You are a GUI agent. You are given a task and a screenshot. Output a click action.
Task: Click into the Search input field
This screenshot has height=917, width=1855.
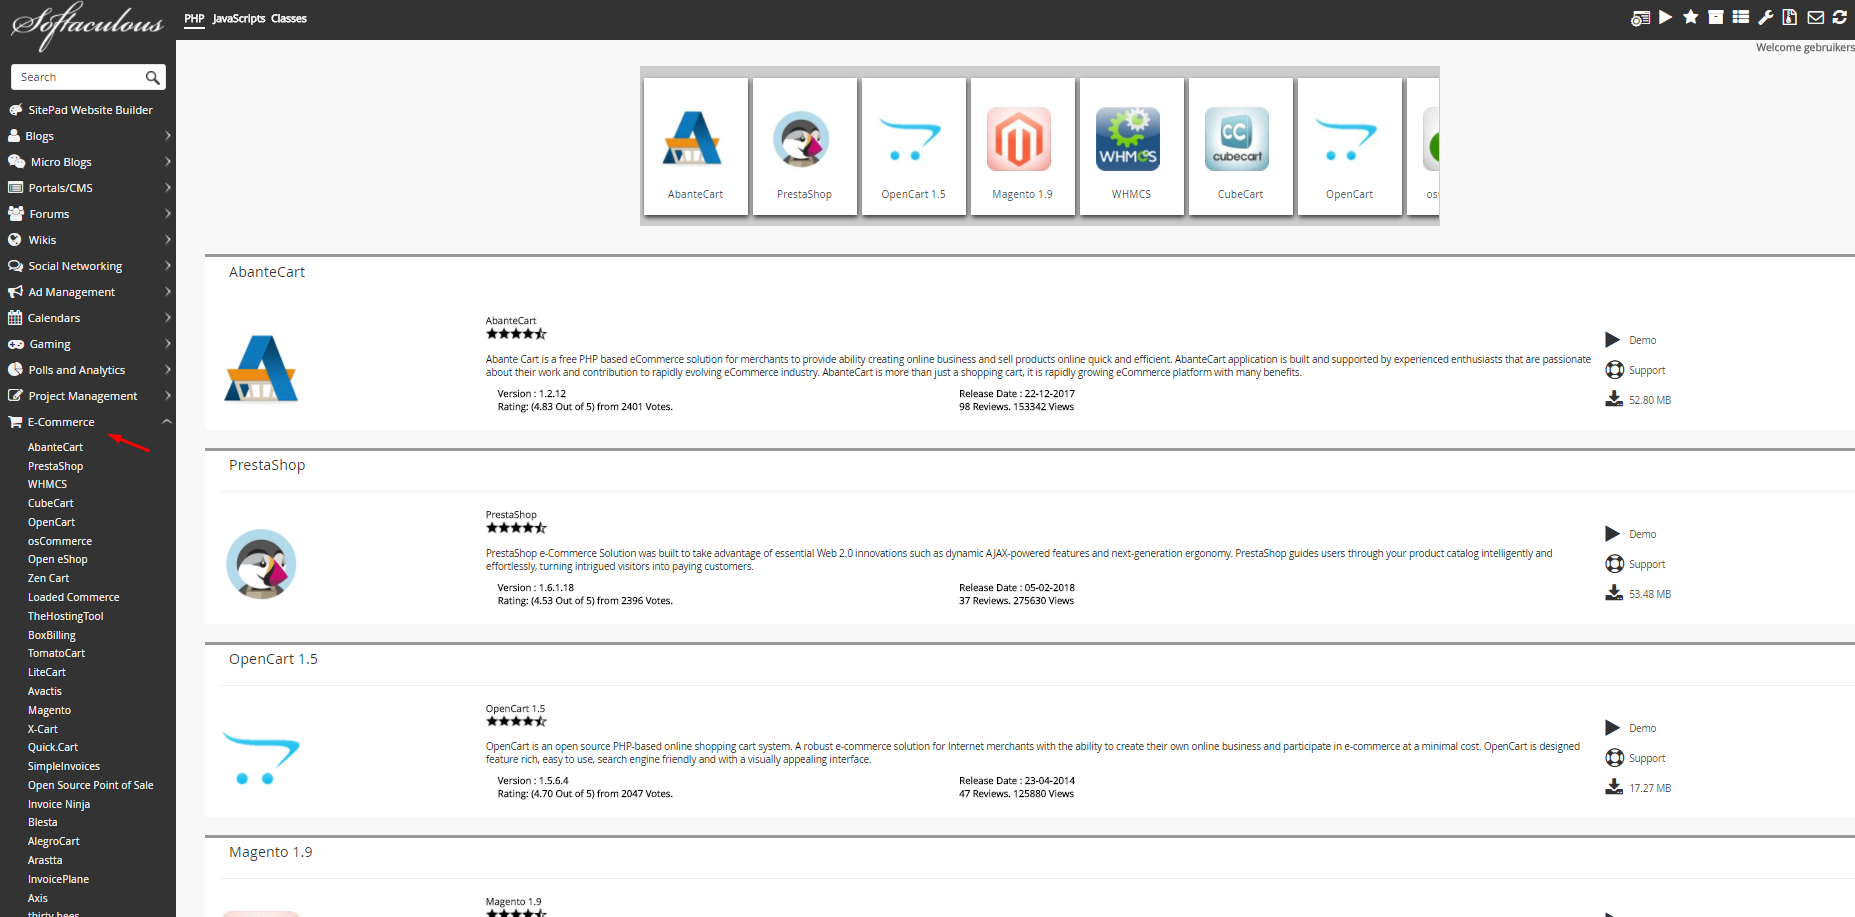tap(78, 77)
